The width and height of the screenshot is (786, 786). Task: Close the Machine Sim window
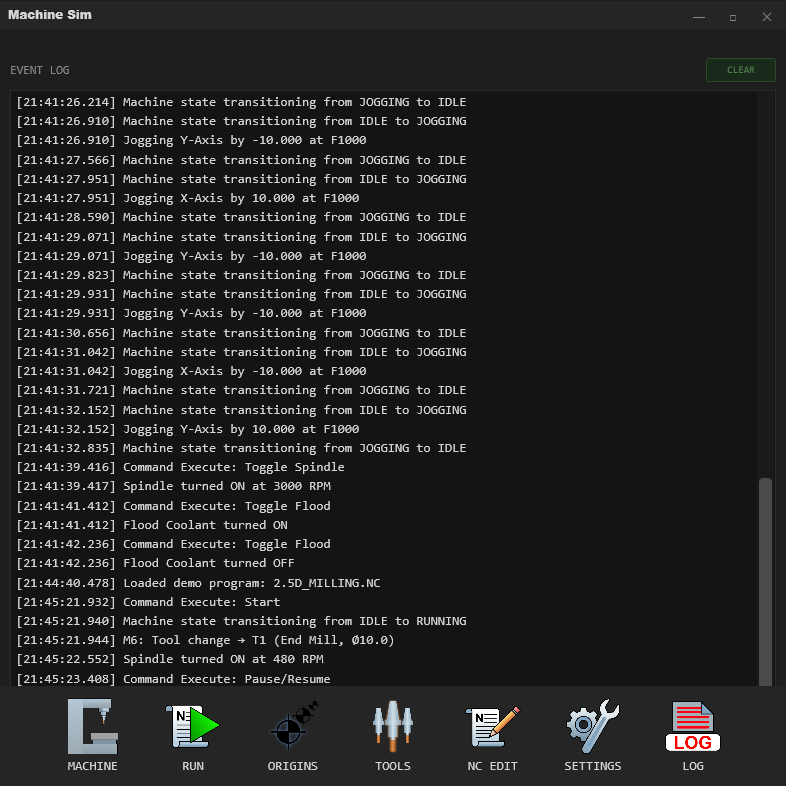click(766, 17)
